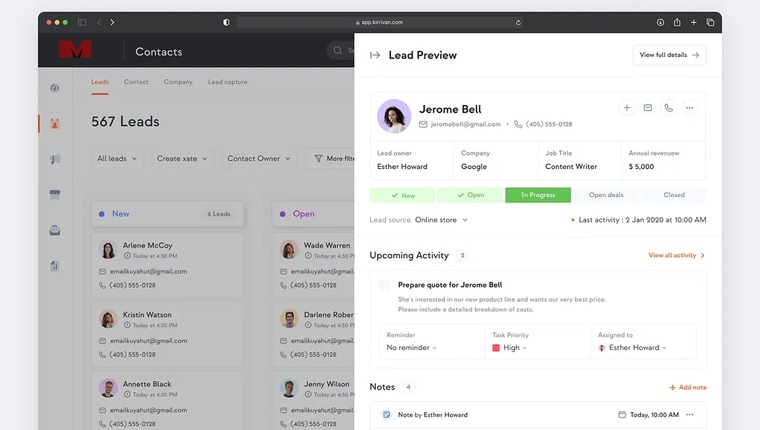Image resolution: width=760 pixels, height=430 pixels.
Task: Open the No reminder dropdown
Action: (x=412, y=348)
